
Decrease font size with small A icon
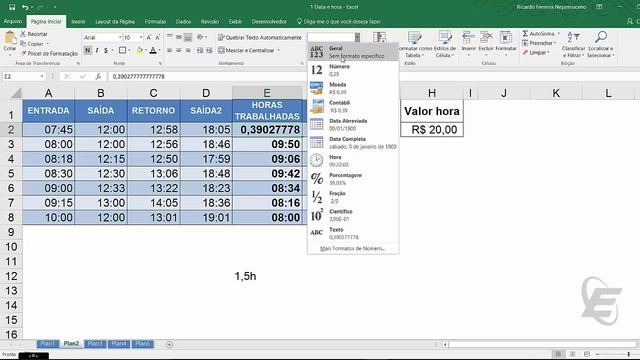158,37
